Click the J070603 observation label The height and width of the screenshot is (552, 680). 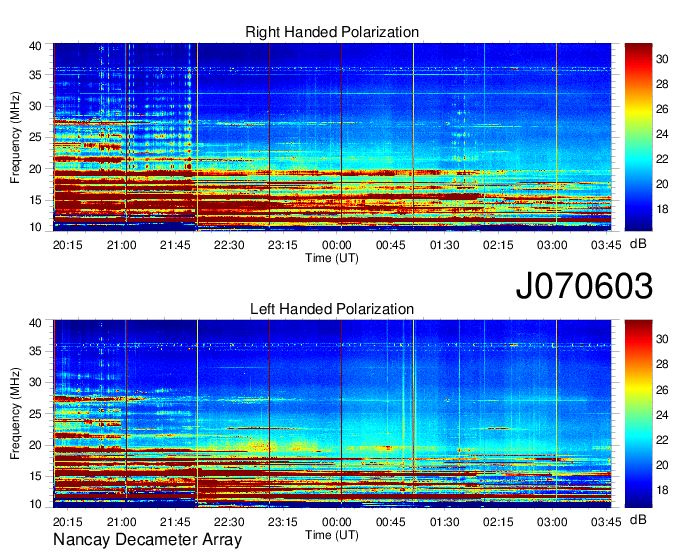[x=584, y=286]
